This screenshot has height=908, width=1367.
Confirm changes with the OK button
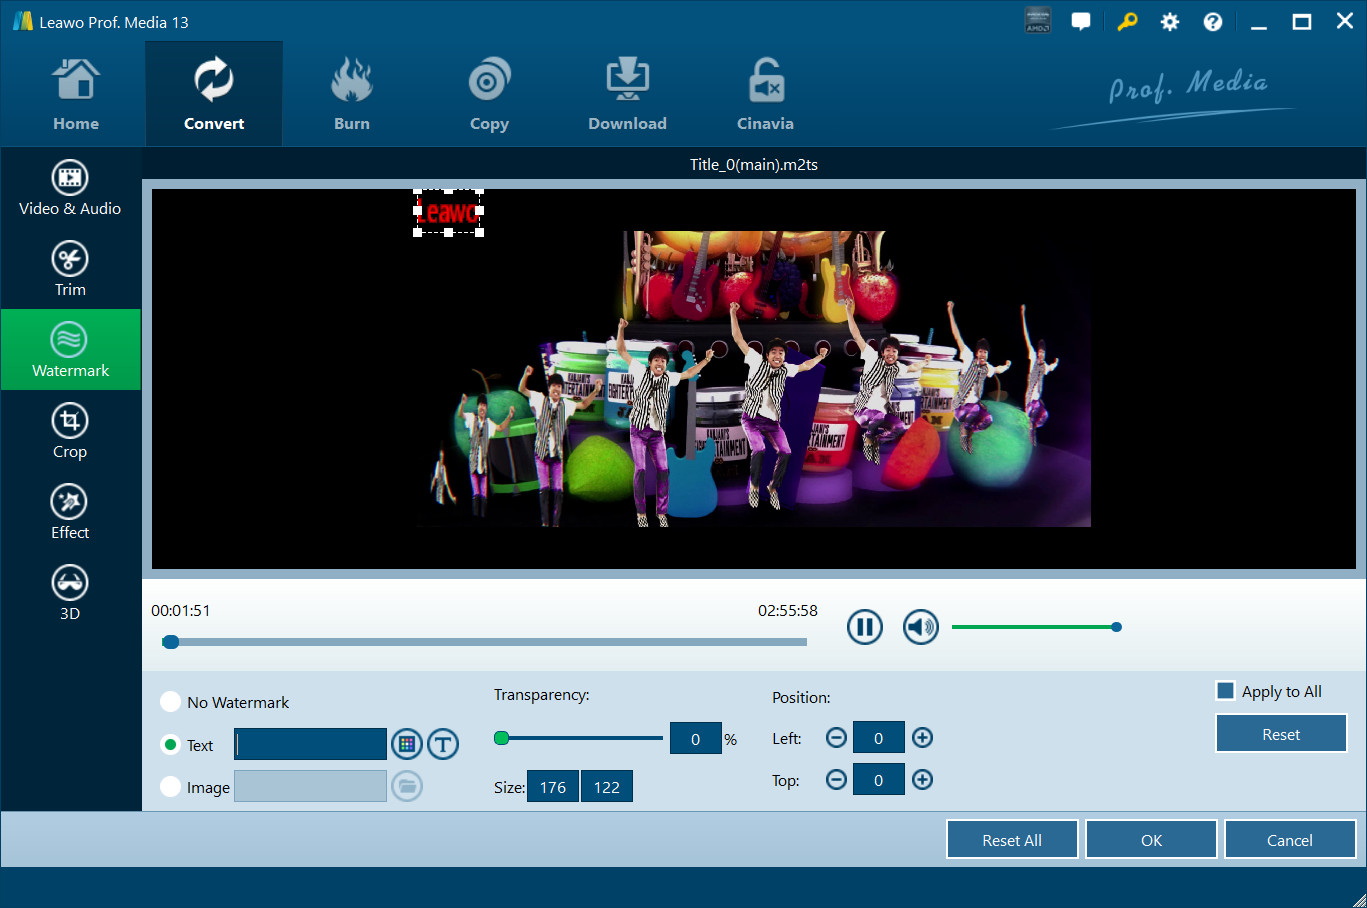1151,840
